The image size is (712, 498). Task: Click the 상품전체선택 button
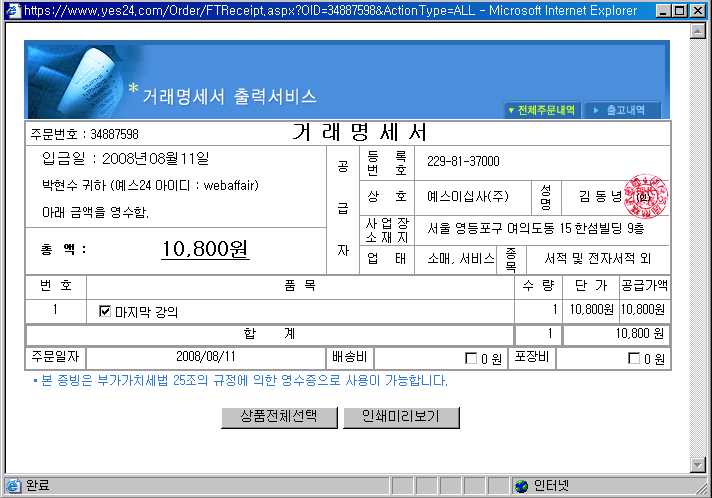point(279,417)
